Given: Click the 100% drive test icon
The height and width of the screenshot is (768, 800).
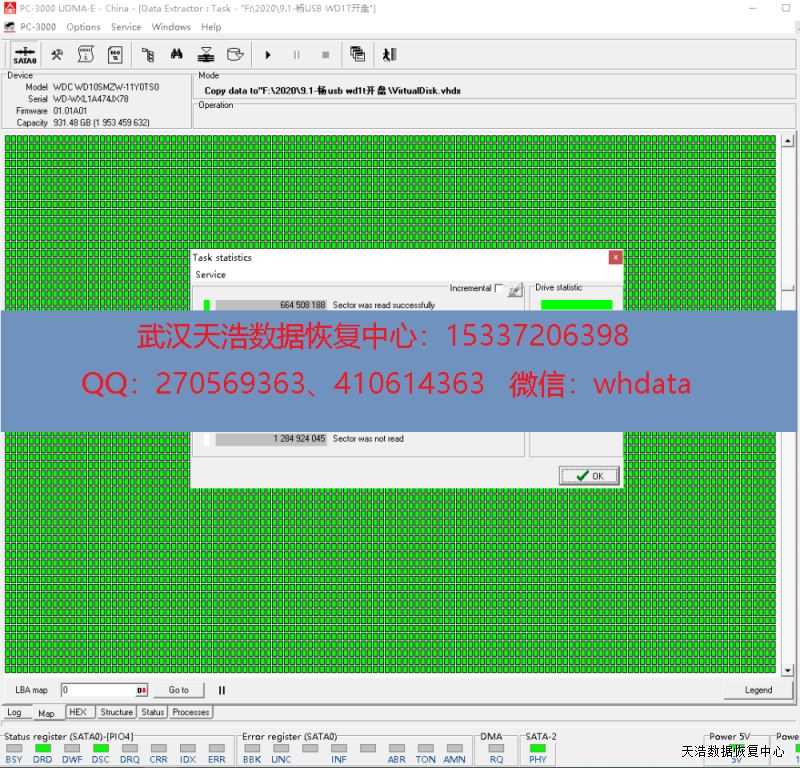Looking at the screenshot, I should pyautogui.click(x=115, y=54).
